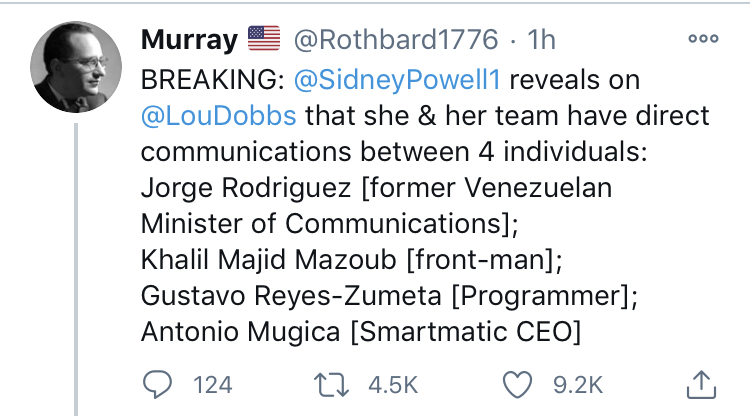The image size is (750, 416).
Task: Like the tweet with the heart icon
Action: (x=517, y=385)
